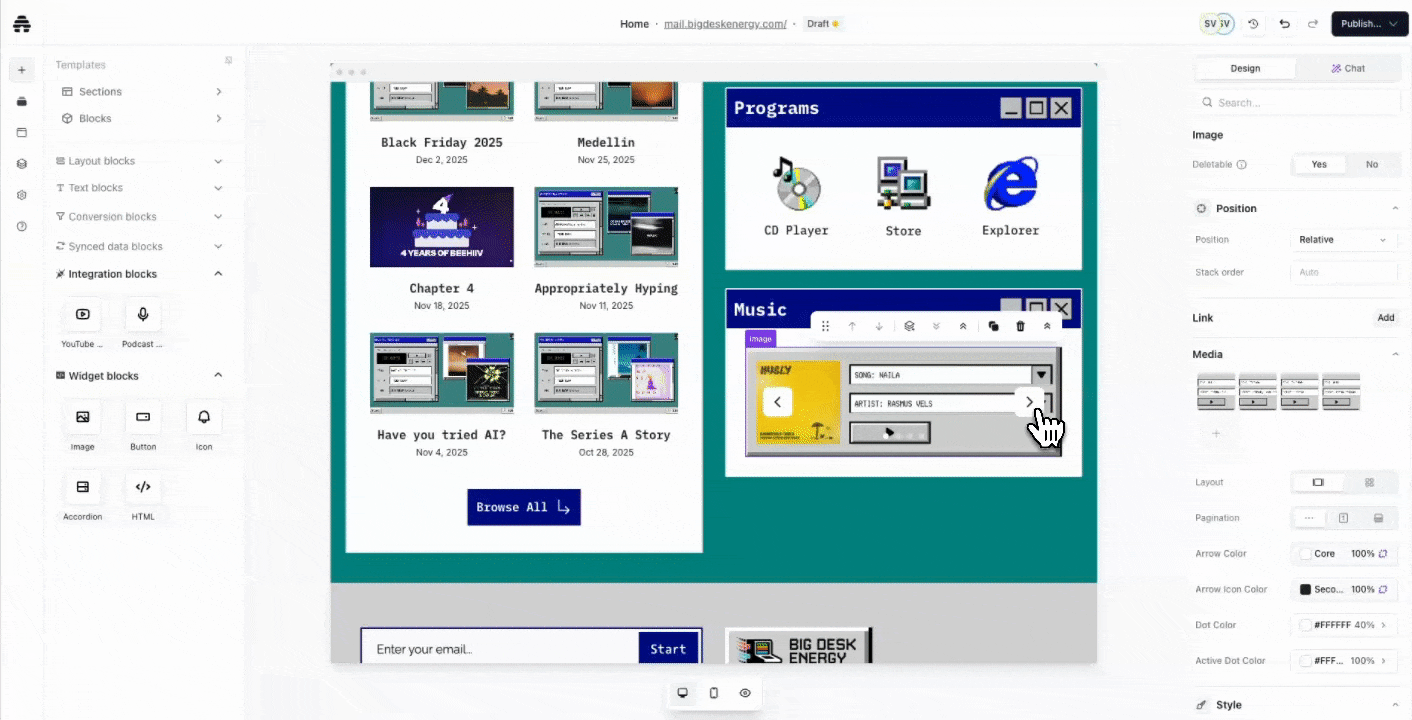Redo the last undone change

1313,24
